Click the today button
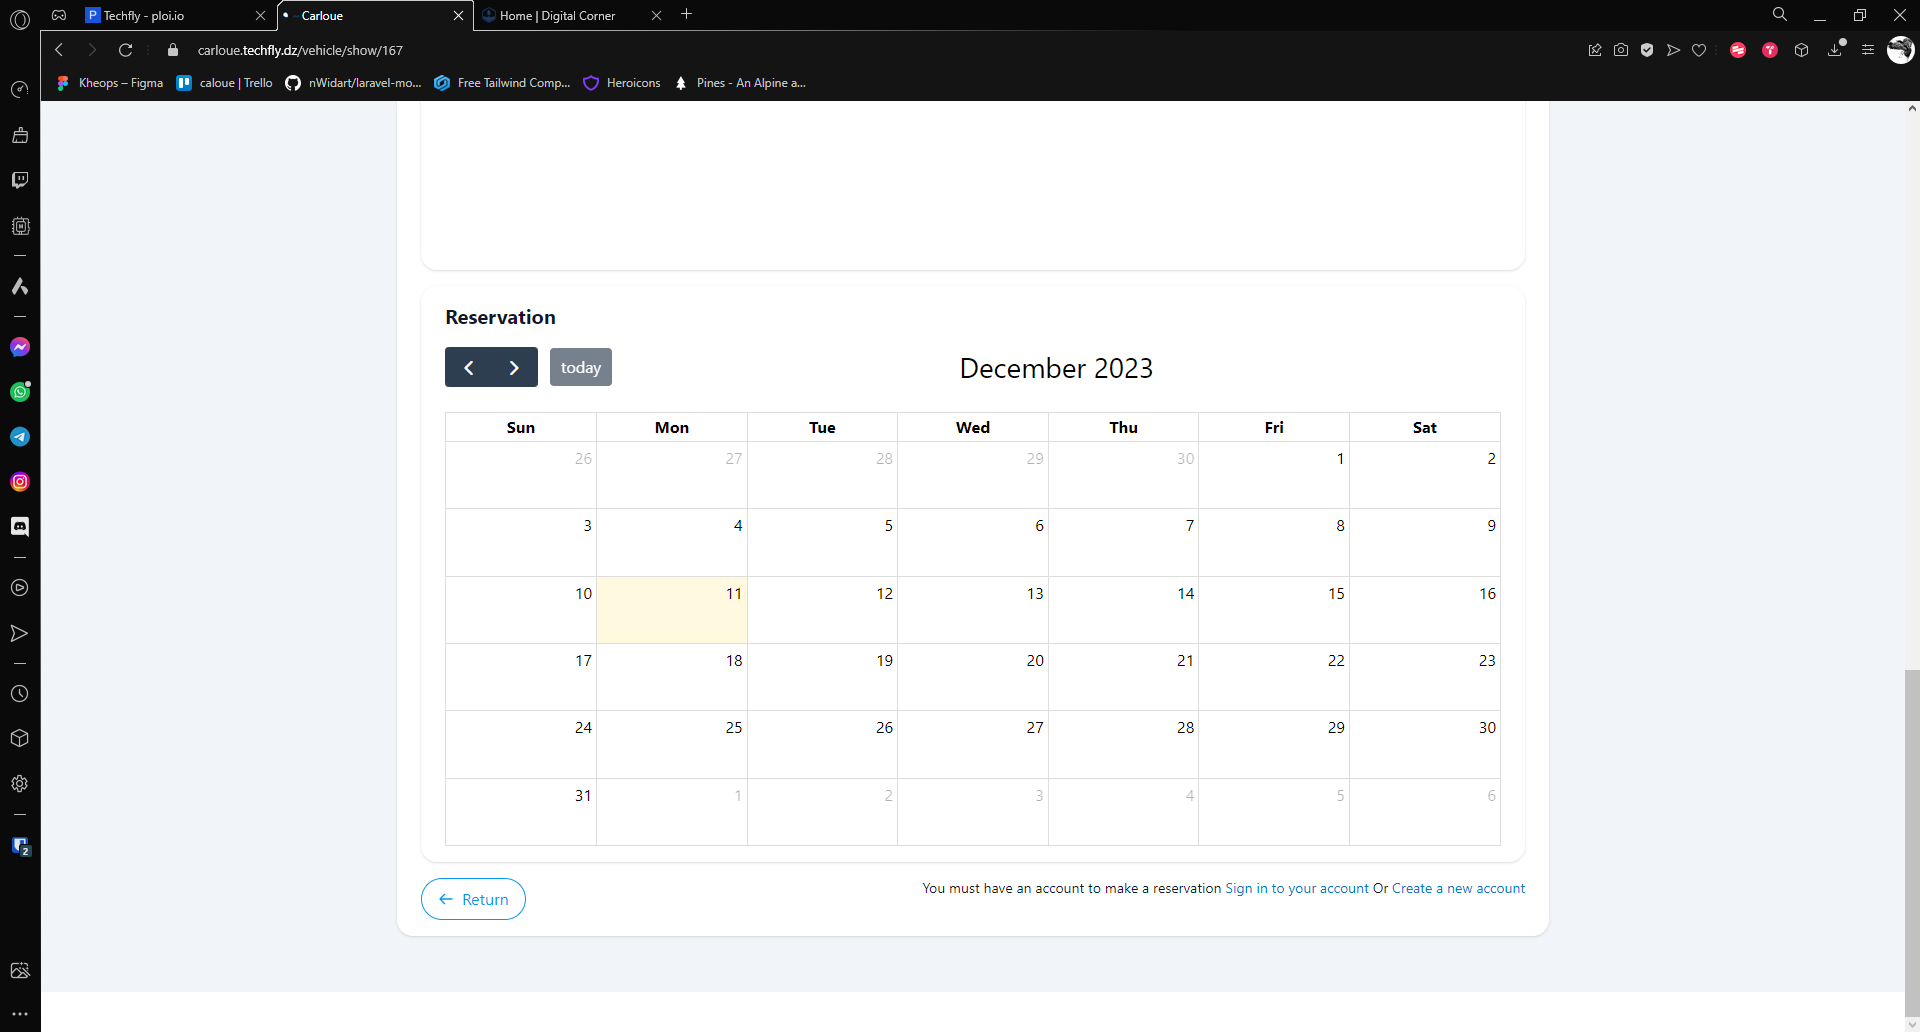The image size is (1920, 1032). coord(580,368)
